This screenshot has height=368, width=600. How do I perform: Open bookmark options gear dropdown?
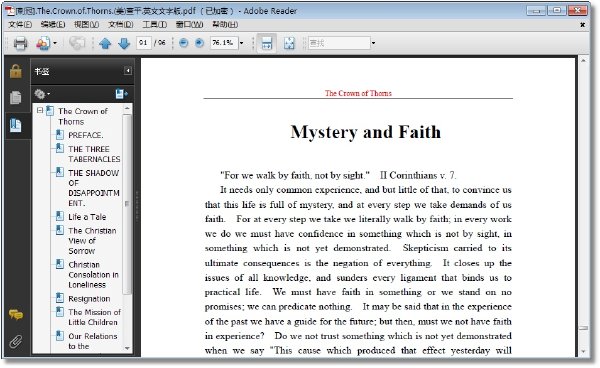[x=42, y=94]
